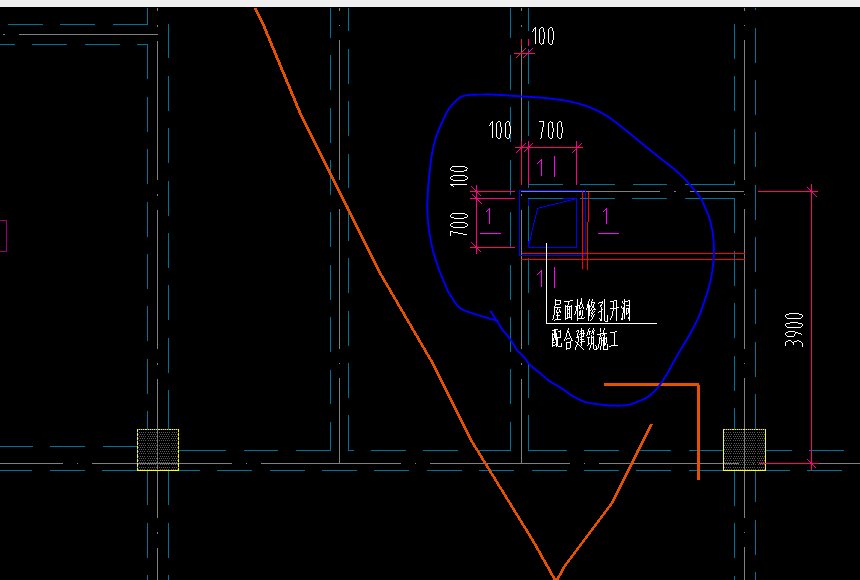860x580 pixels.
Task: Select the left yellow hatched column
Action: click(x=158, y=449)
